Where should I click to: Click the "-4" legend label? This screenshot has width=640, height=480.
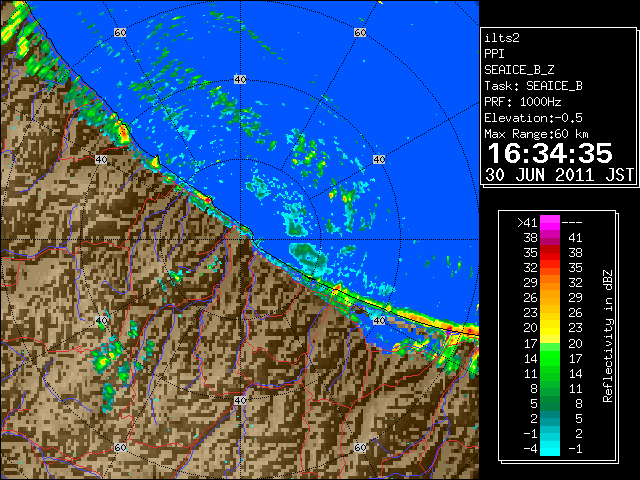tap(530, 449)
